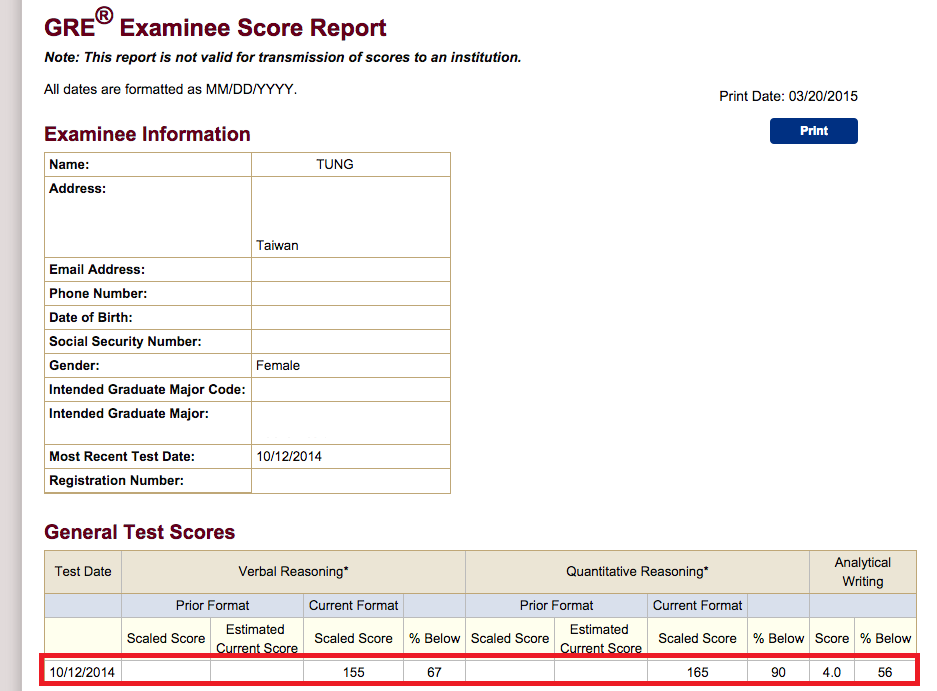Click Current Format under Quantitative Reasoning
This screenshot has width=937, height=691.
(x=697, y=606)
